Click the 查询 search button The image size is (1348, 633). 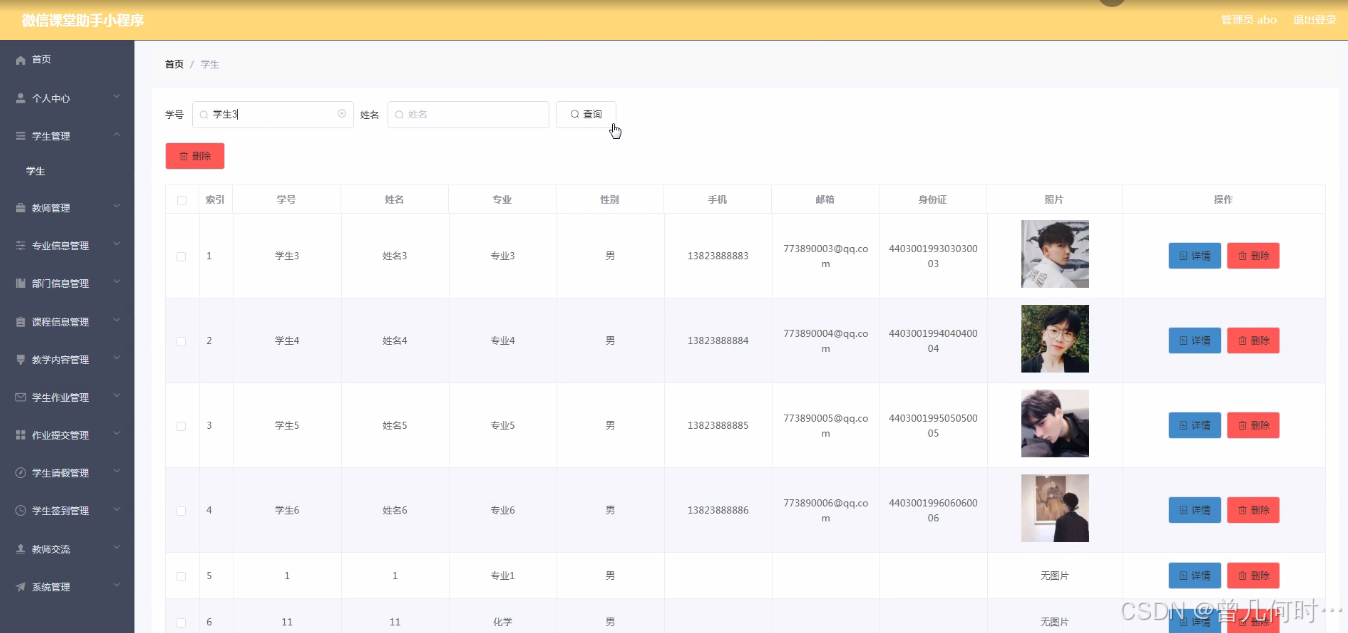586,114
